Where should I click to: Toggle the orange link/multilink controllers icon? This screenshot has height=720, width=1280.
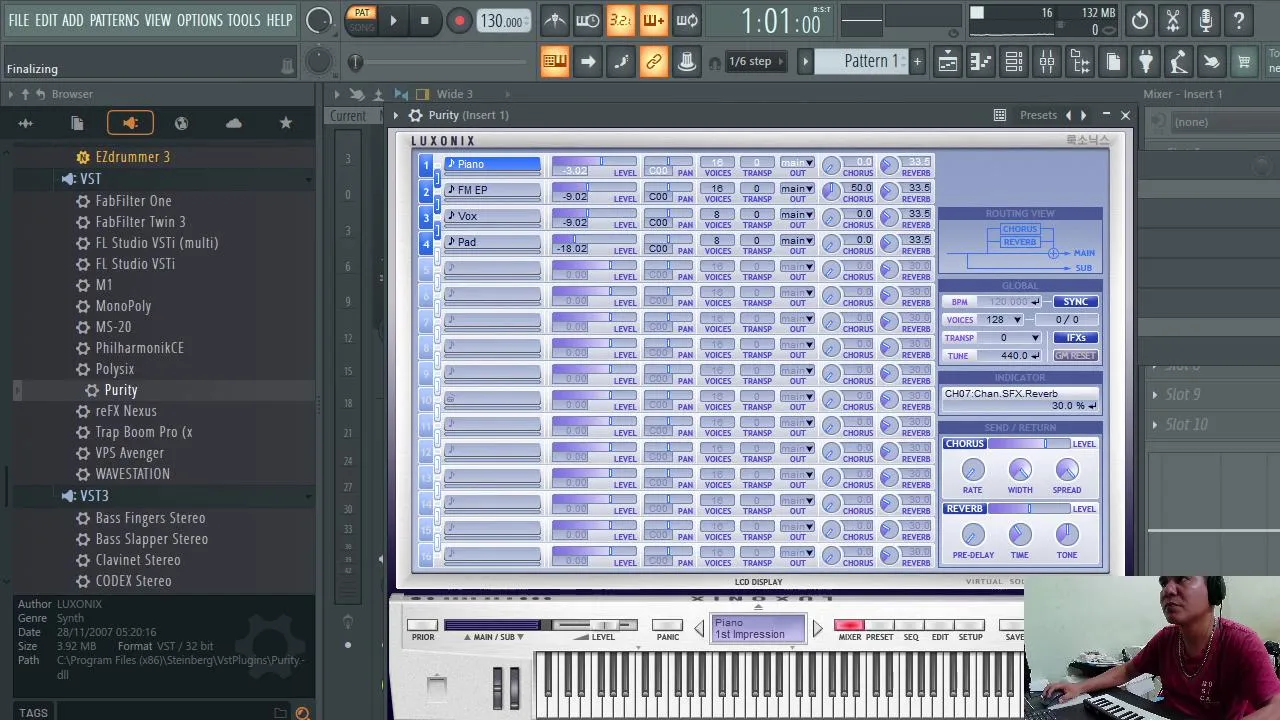654,62
